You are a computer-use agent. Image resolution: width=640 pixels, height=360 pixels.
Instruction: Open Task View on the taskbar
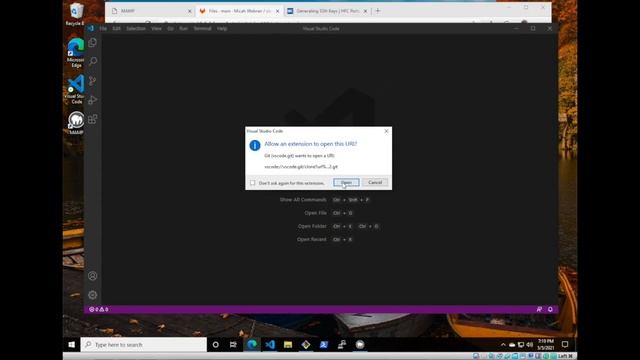(233, 344)
